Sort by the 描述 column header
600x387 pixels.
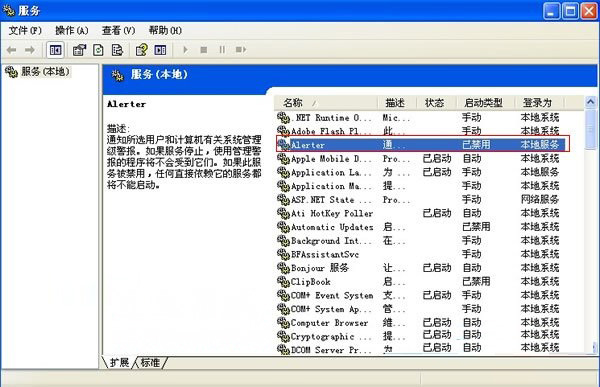click(x=397, y=103)
